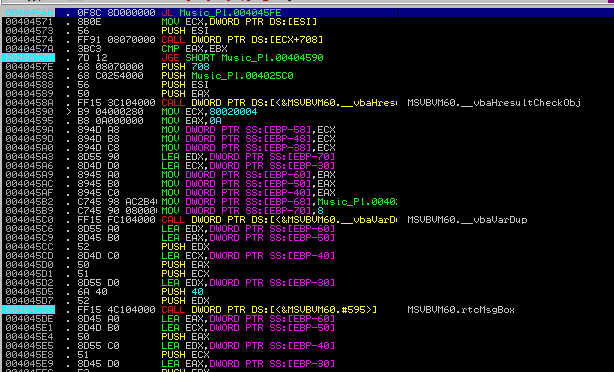Select the CALL MSVBVM60.#595 instruction
The width and height of the screenshot is (614, 372).
pyautogui.click(x=269, y=310)
